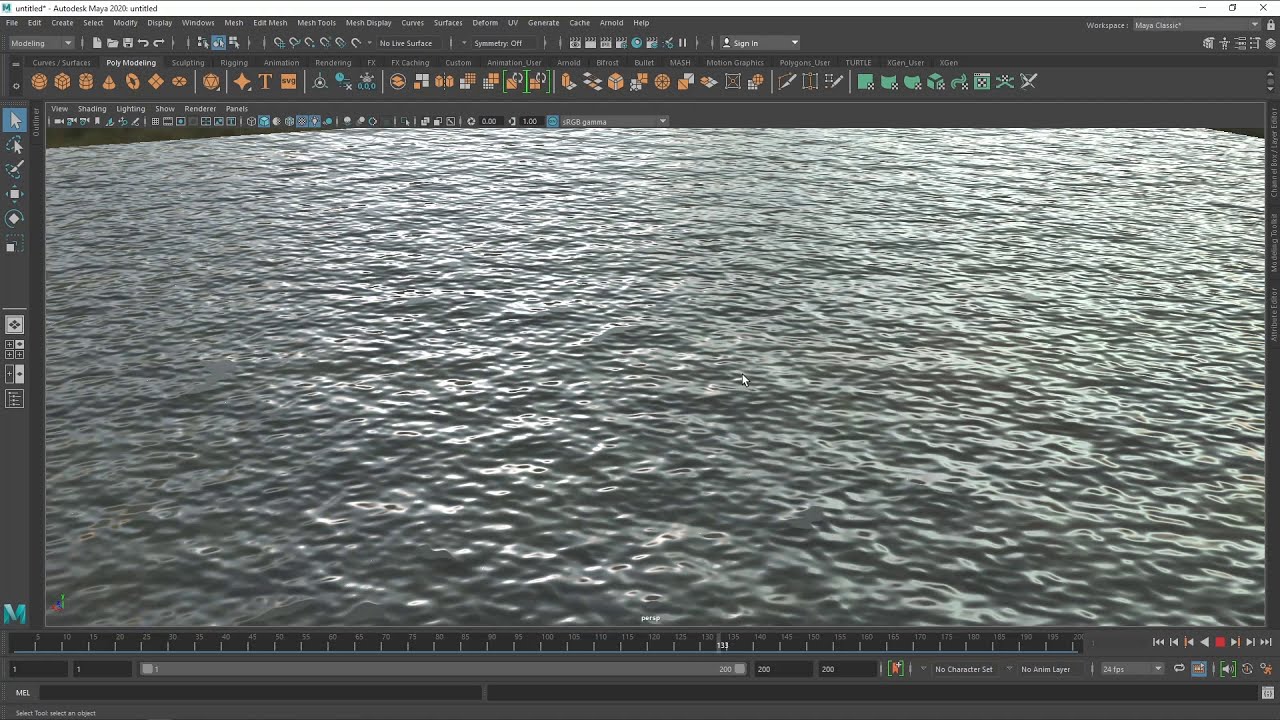Open the Script Editor icon
The image size is (1280, 720).
coord(1267,693)
